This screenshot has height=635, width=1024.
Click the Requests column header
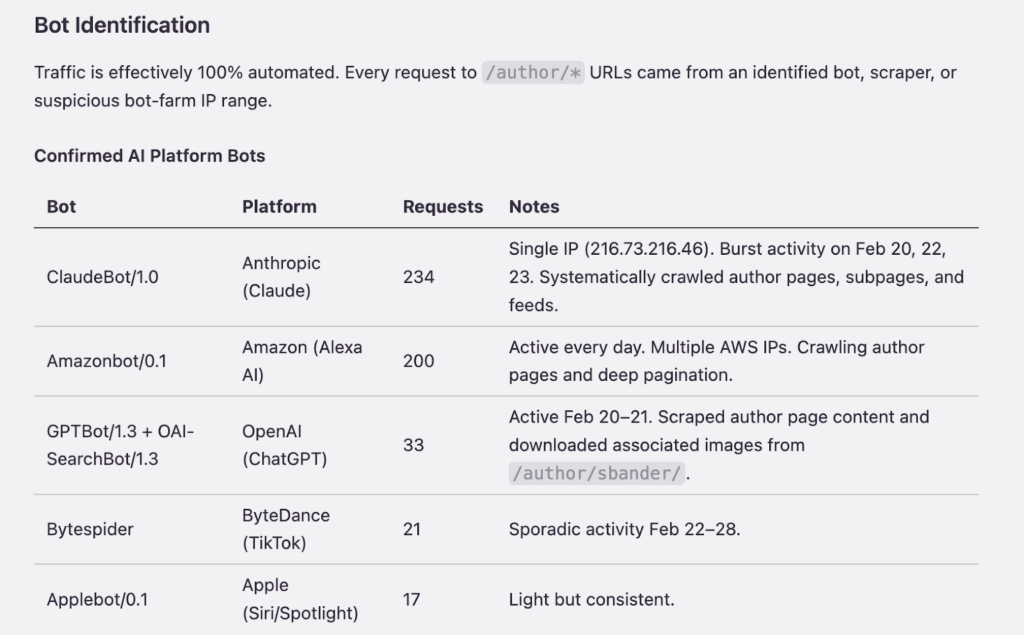tap(442, 207)
